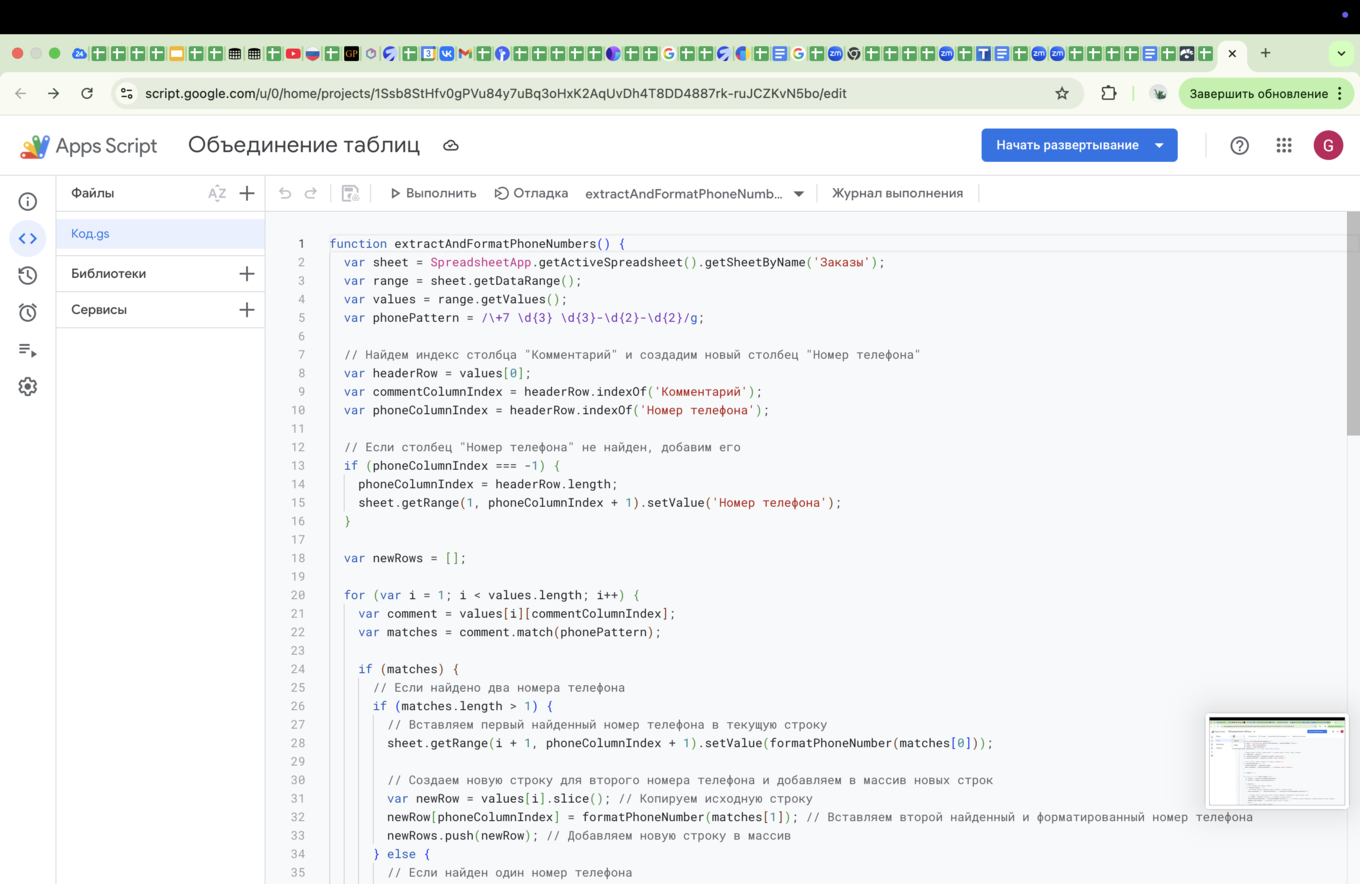The width and height of the screenshot is (1360, 884).
Task: Sort files alphabetically with the AZ icon
Action: (217, 193)
